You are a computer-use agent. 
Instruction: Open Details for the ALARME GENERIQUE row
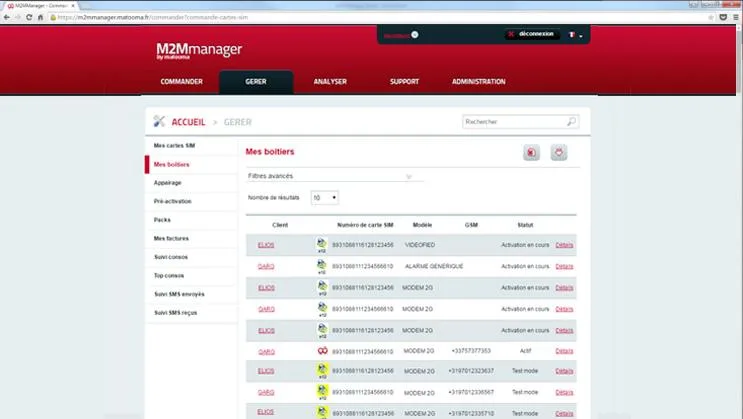click(564, 266)
